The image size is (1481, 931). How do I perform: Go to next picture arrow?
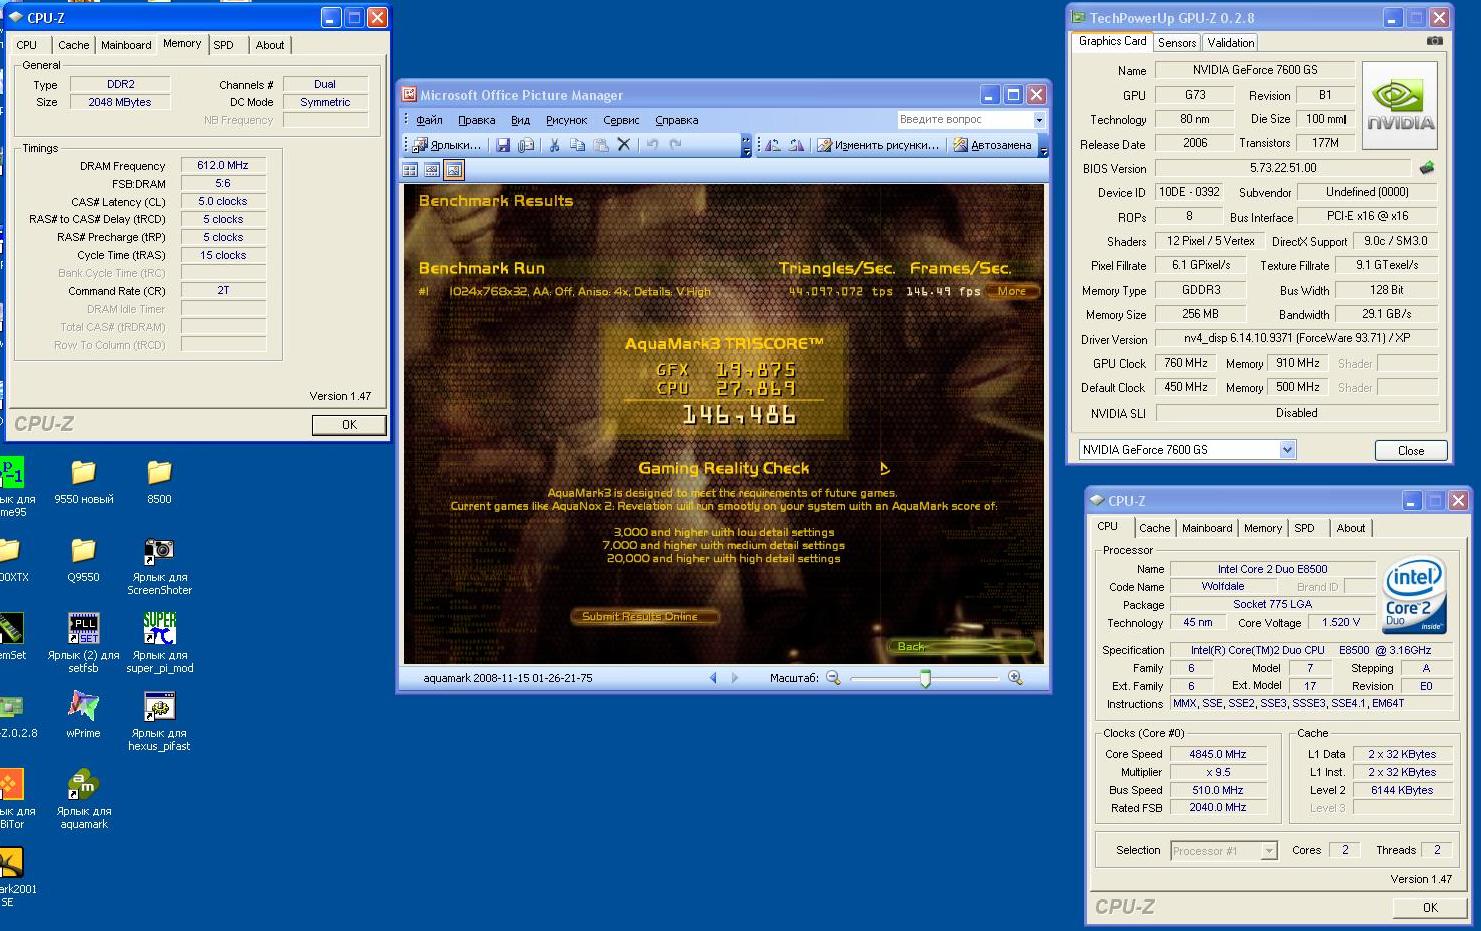tap(735, 678)
